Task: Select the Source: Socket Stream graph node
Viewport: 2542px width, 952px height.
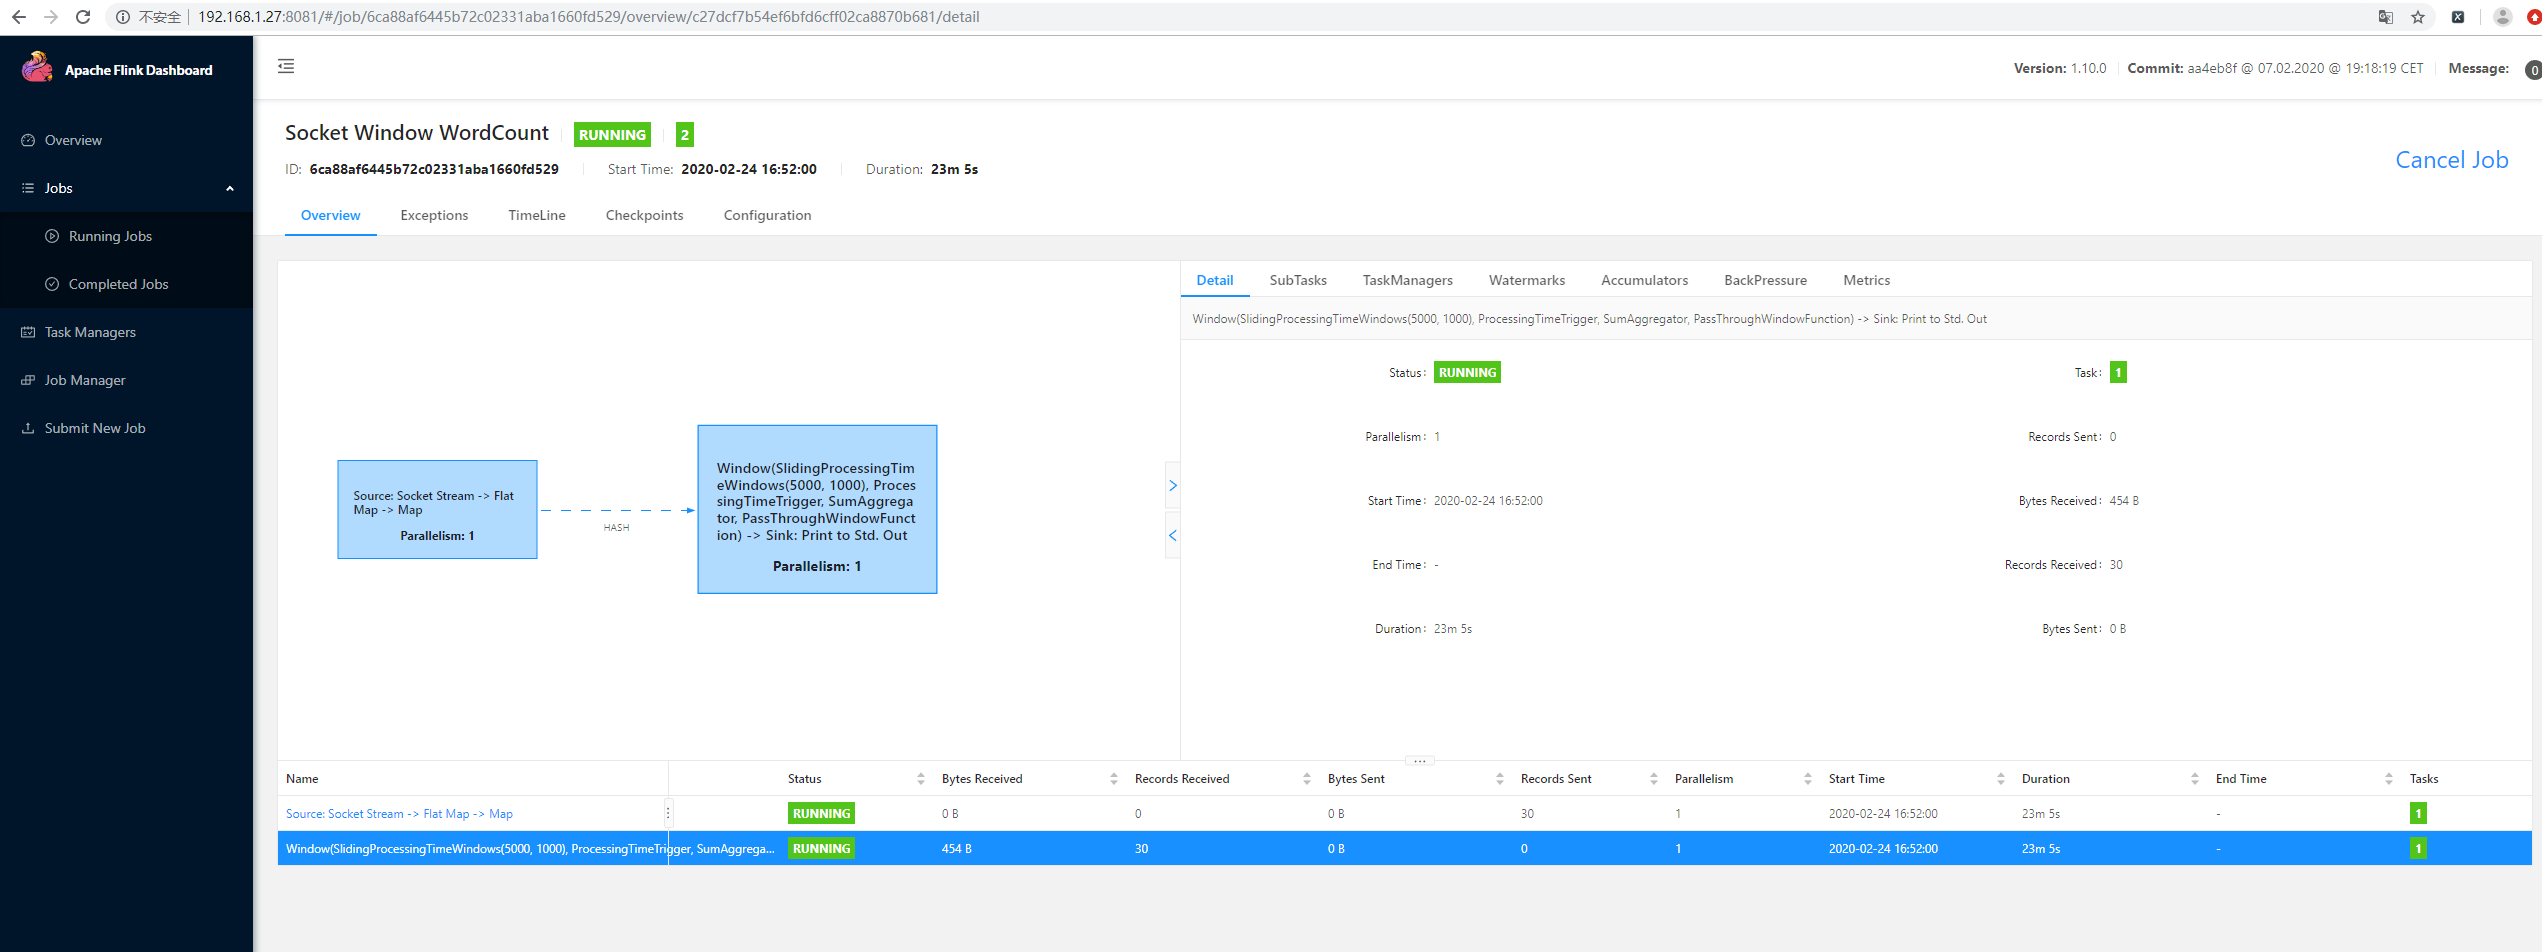Action: pyautogui.click(x=437, y=510)
